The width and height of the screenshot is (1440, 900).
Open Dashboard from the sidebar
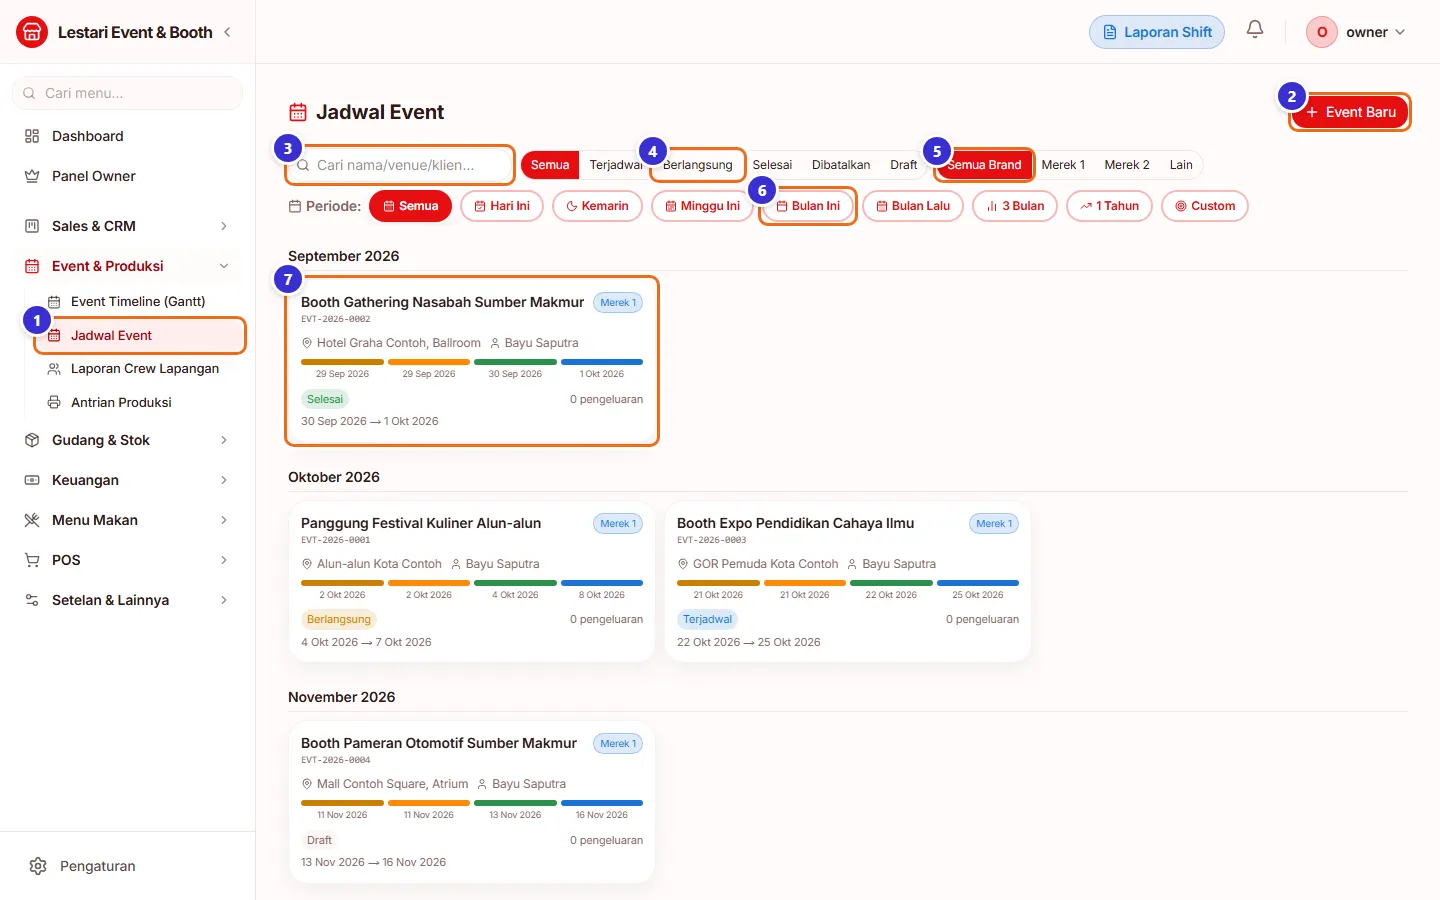coord(128,136)
